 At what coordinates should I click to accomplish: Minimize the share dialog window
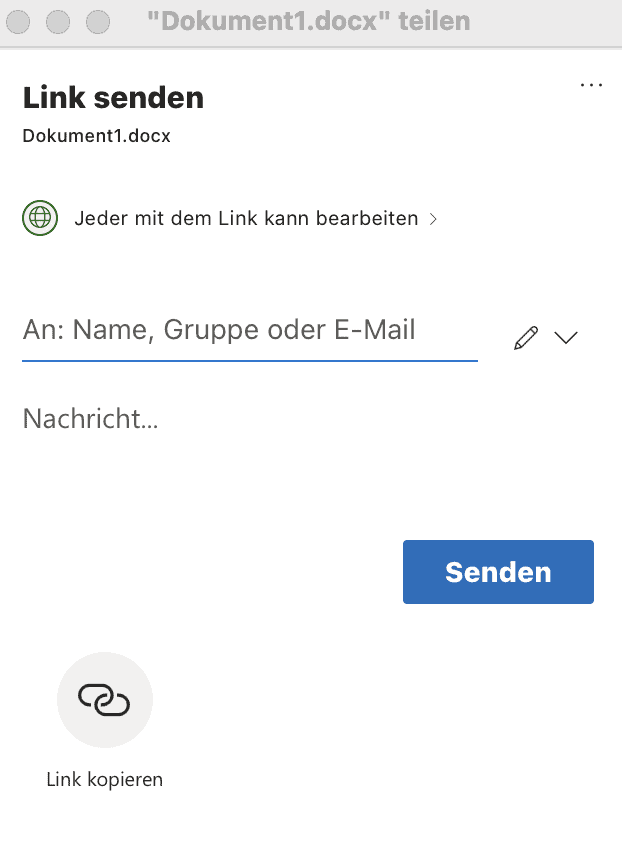pos(57,22)
